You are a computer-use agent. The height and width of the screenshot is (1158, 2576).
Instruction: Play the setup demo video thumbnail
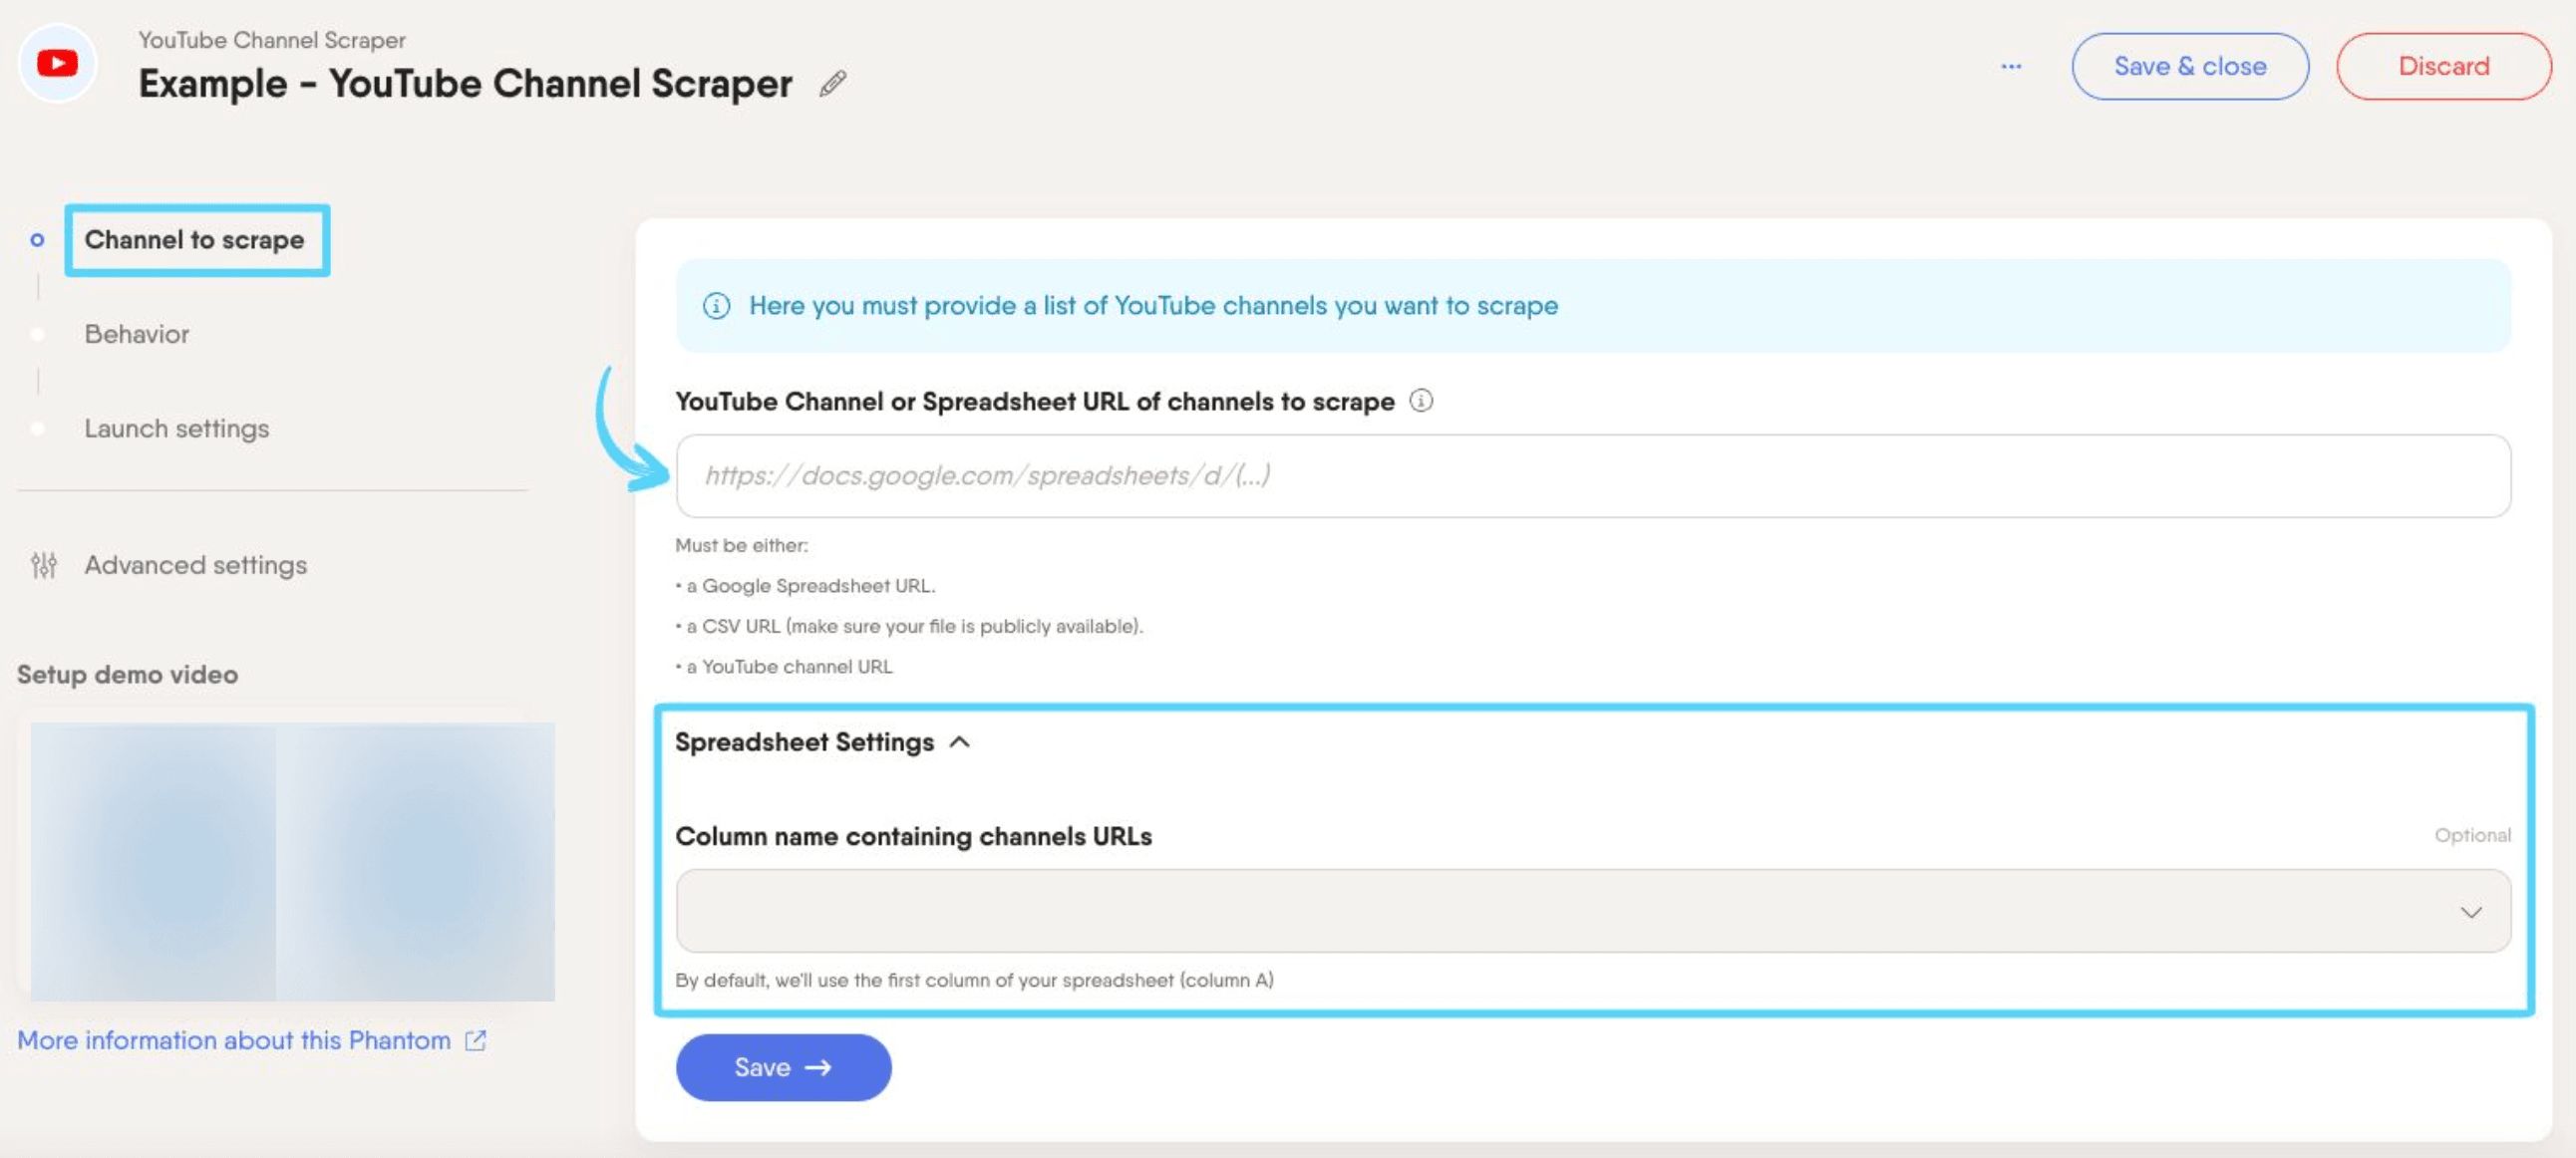point(292,861)
